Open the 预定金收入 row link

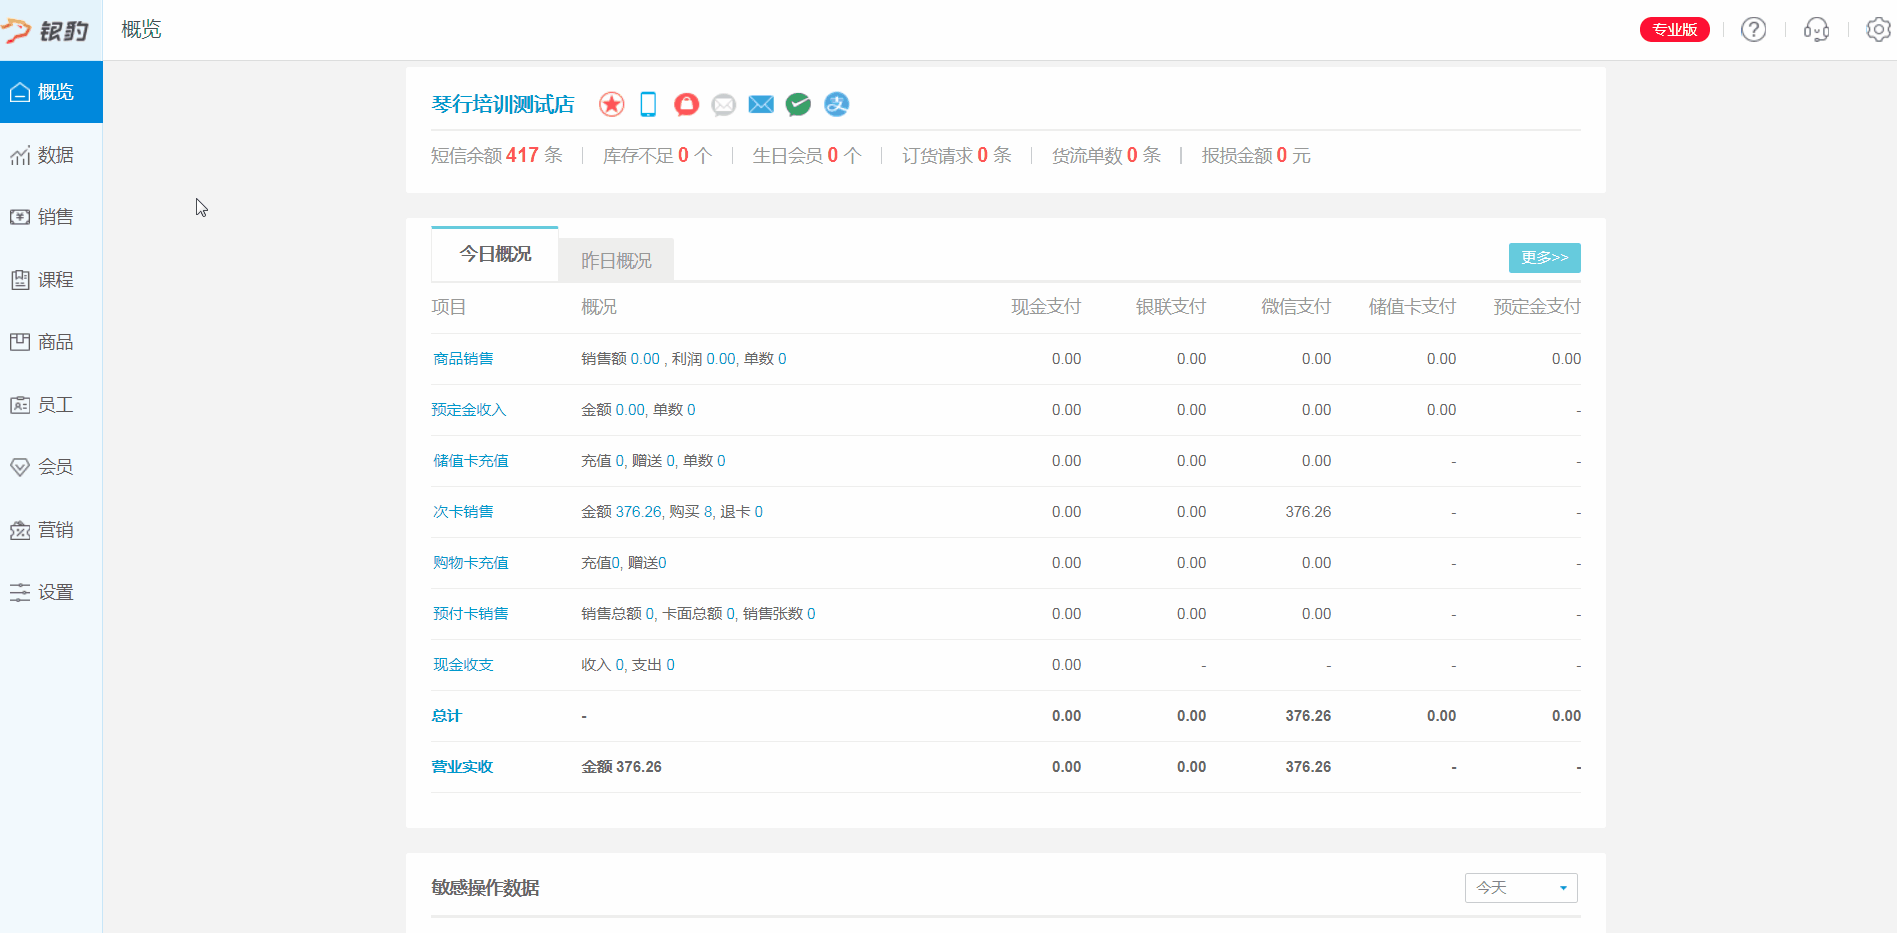[x=469, y=410]
